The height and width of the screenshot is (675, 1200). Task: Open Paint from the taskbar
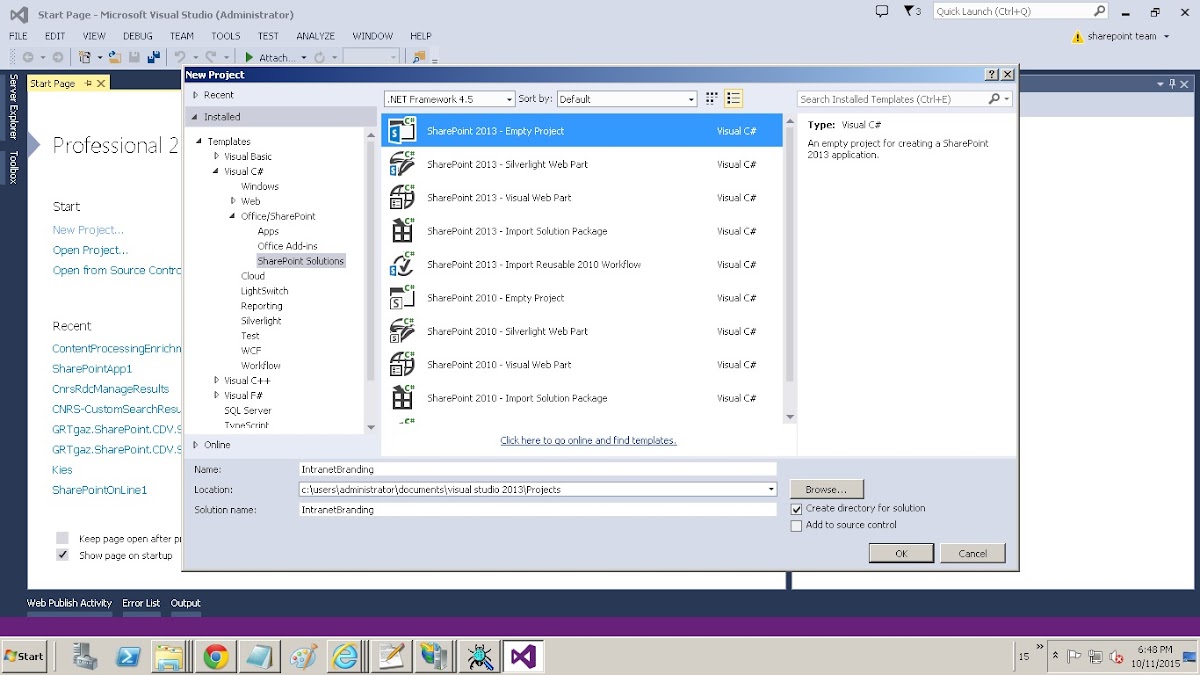click(303, 656)
